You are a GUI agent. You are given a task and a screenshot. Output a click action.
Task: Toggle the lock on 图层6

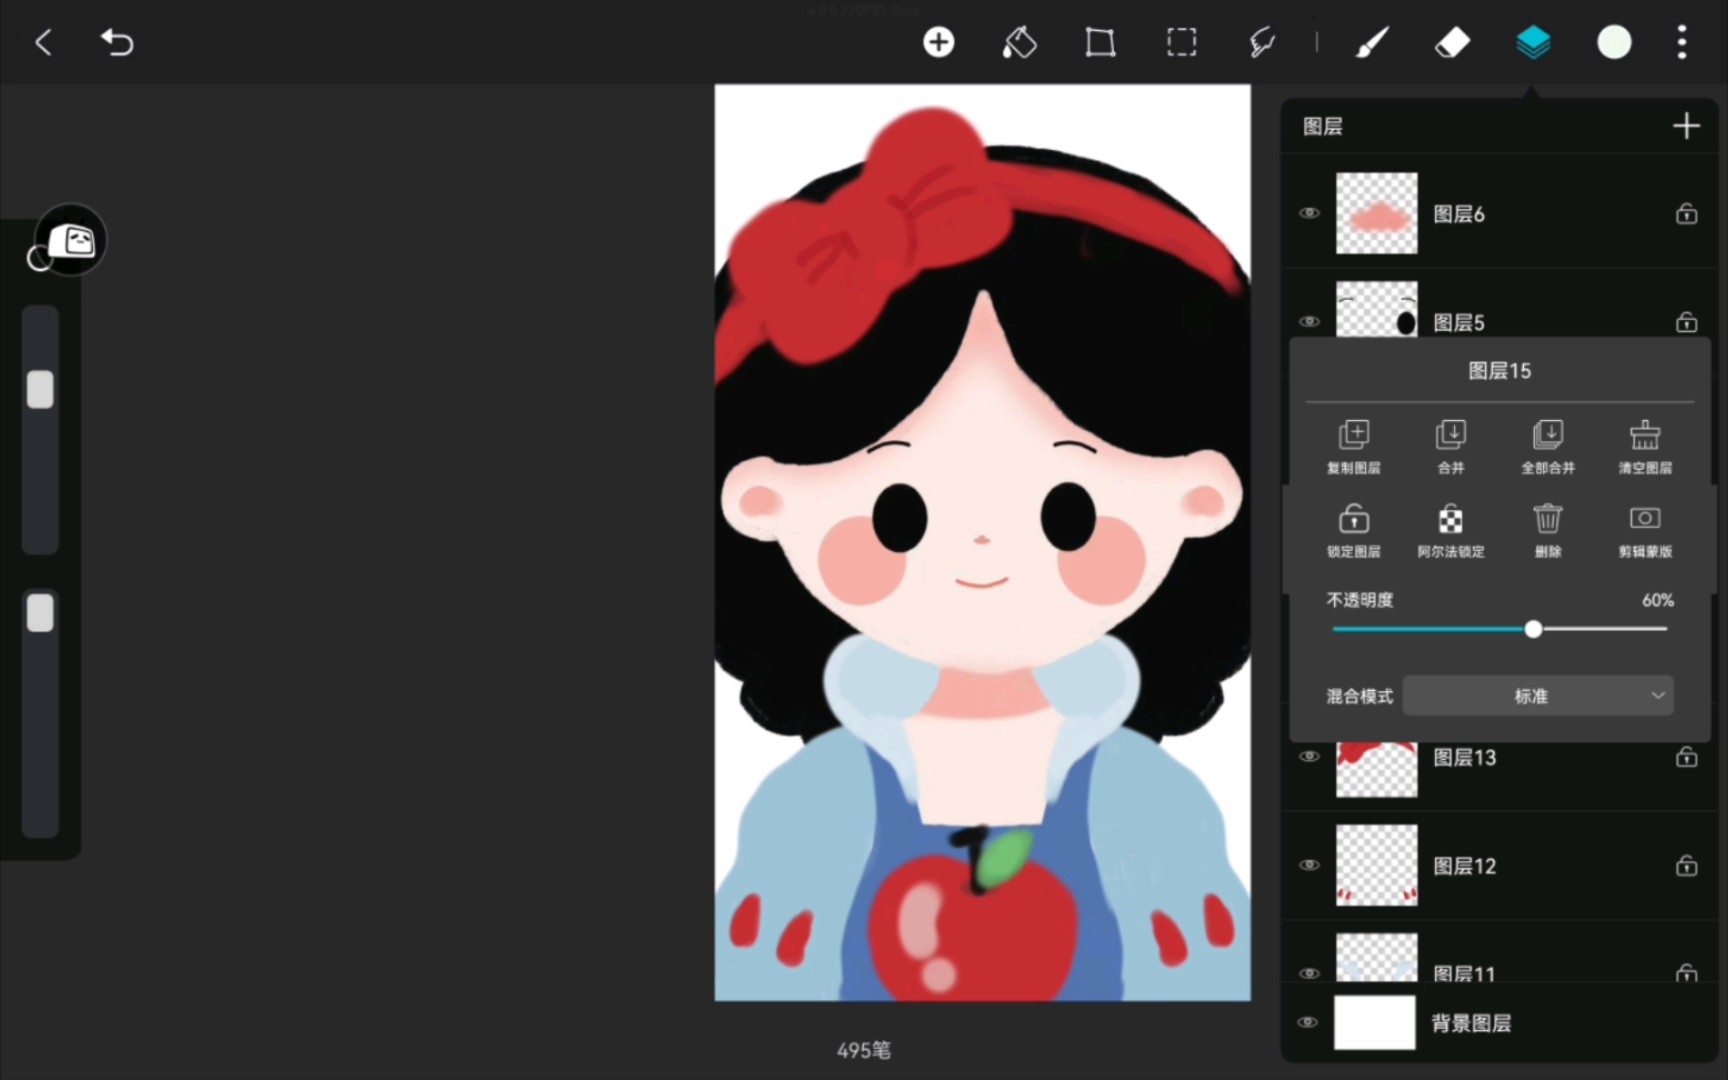[1686, 213]
